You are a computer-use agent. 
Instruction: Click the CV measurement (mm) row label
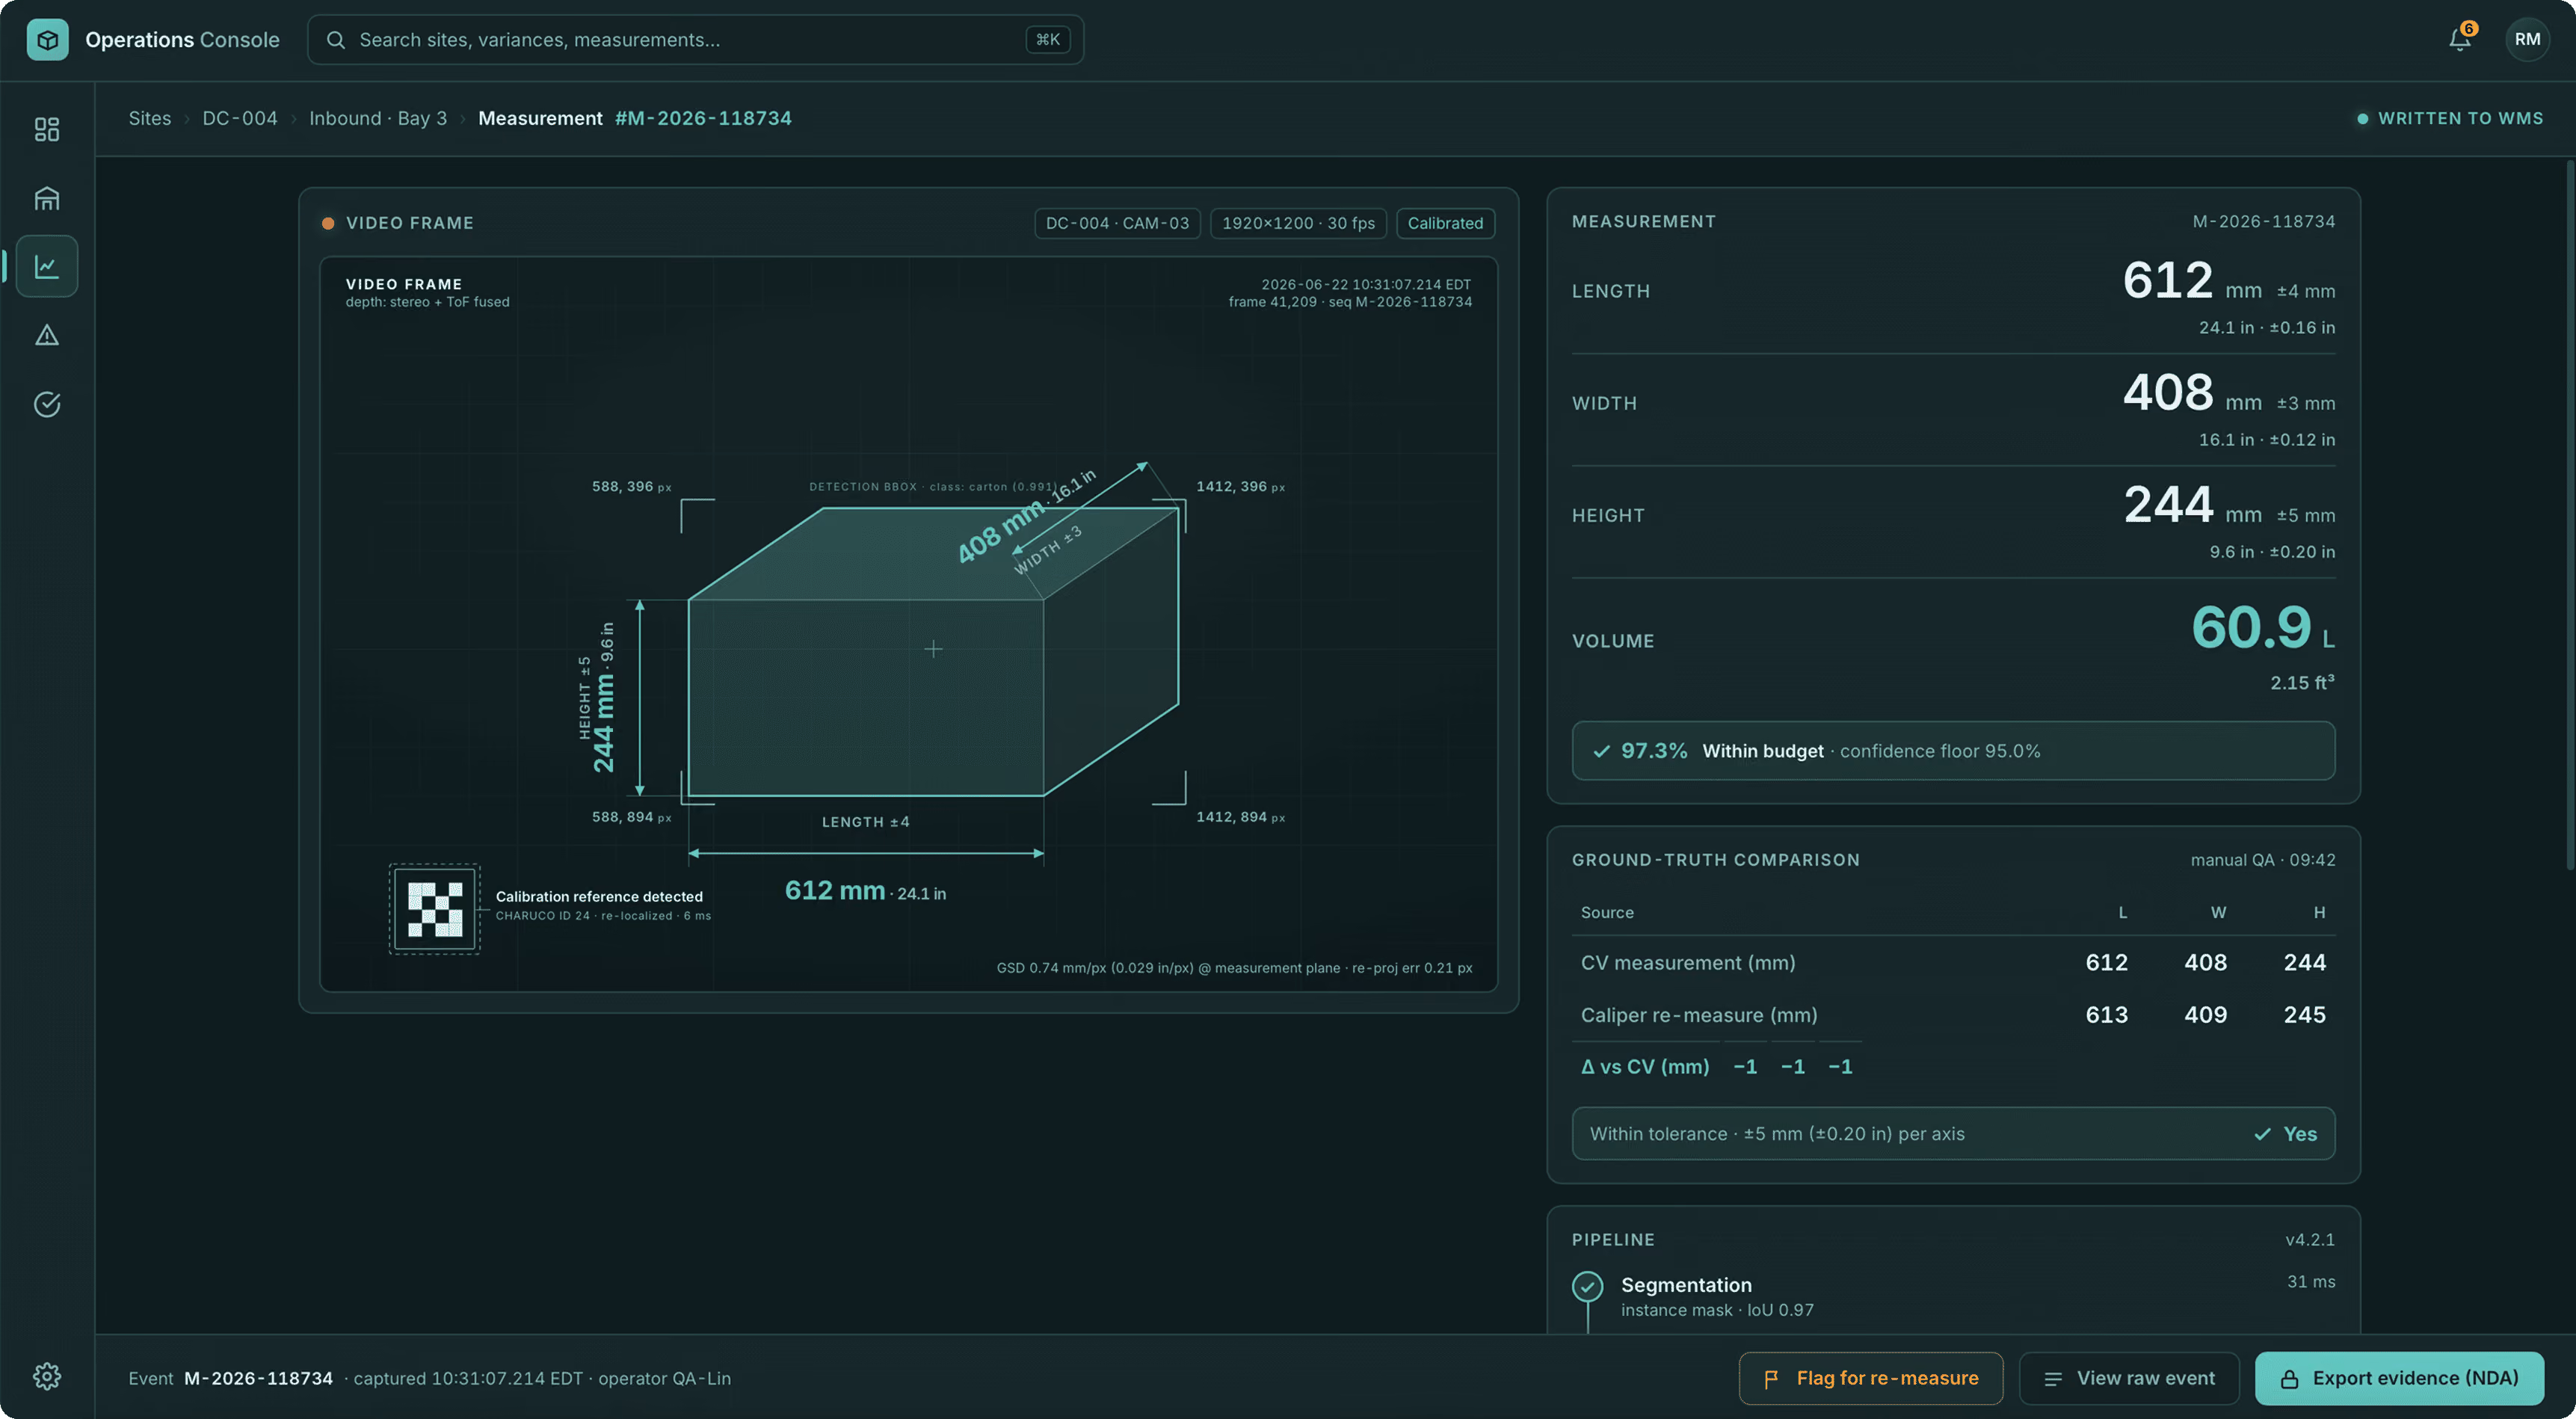click(x=1688, y=962)
